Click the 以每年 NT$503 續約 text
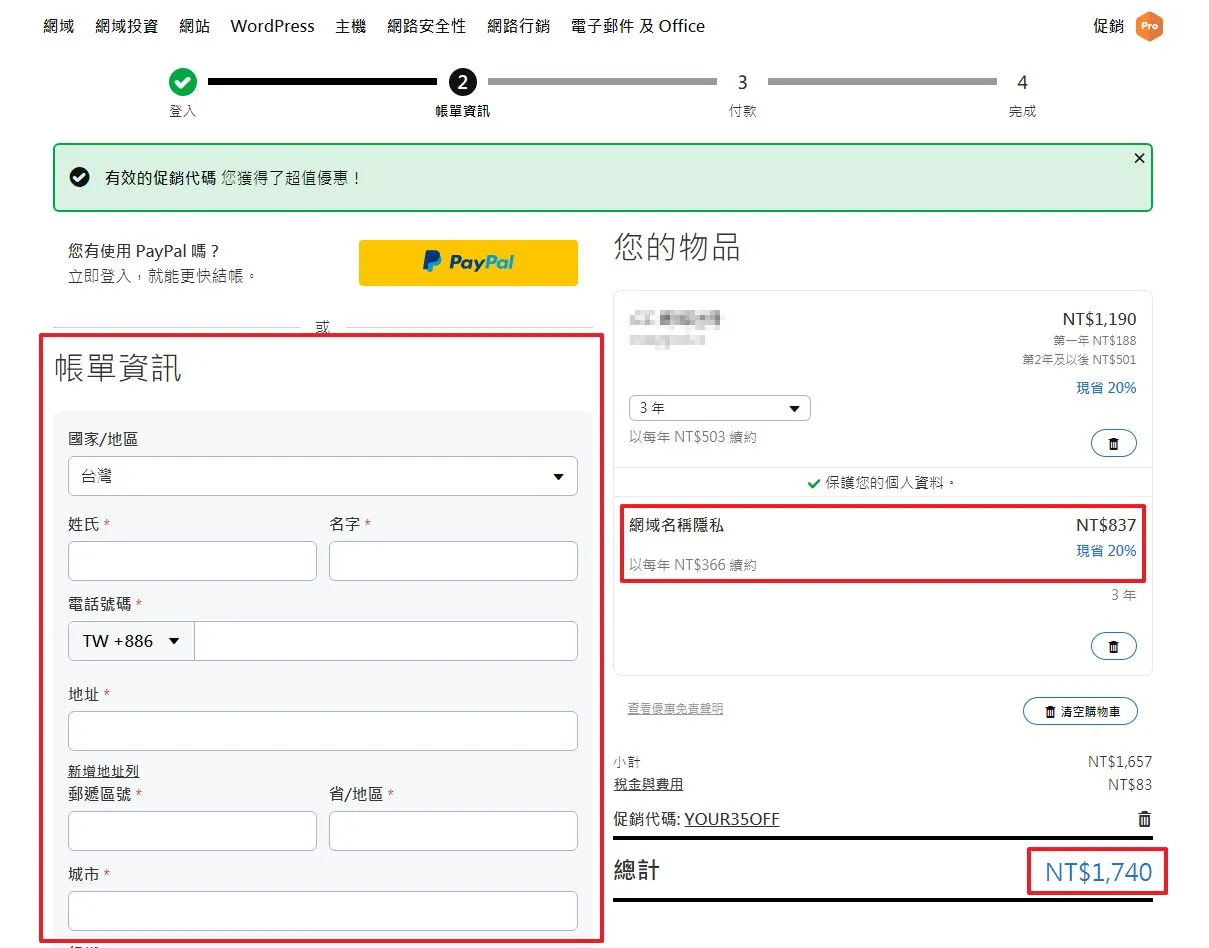This screenshot has height=948, width=1209. point(693,437)
